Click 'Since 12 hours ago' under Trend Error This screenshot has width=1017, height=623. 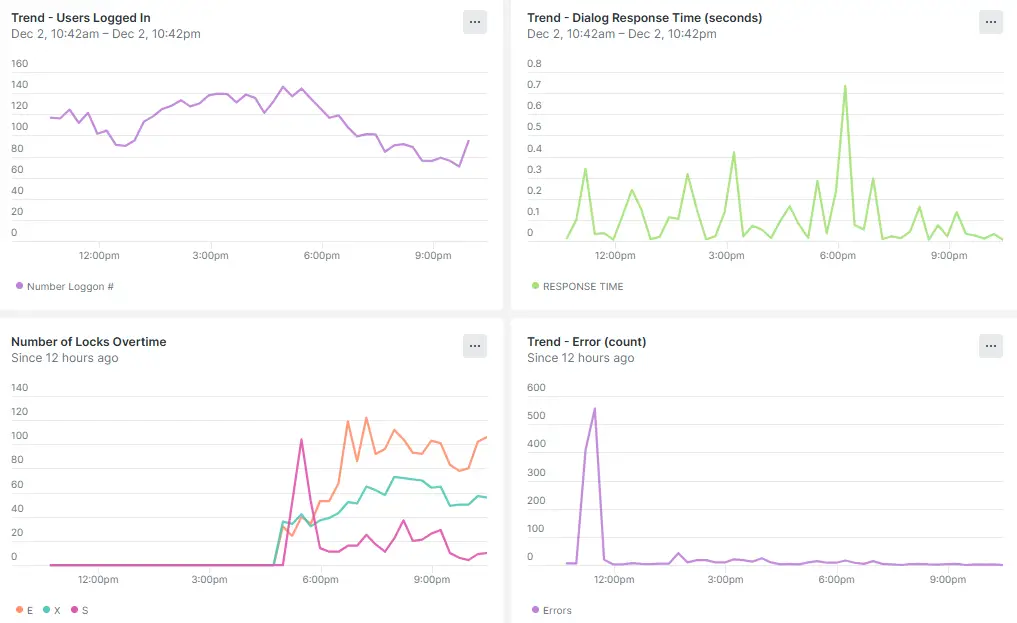click(580, 358)
